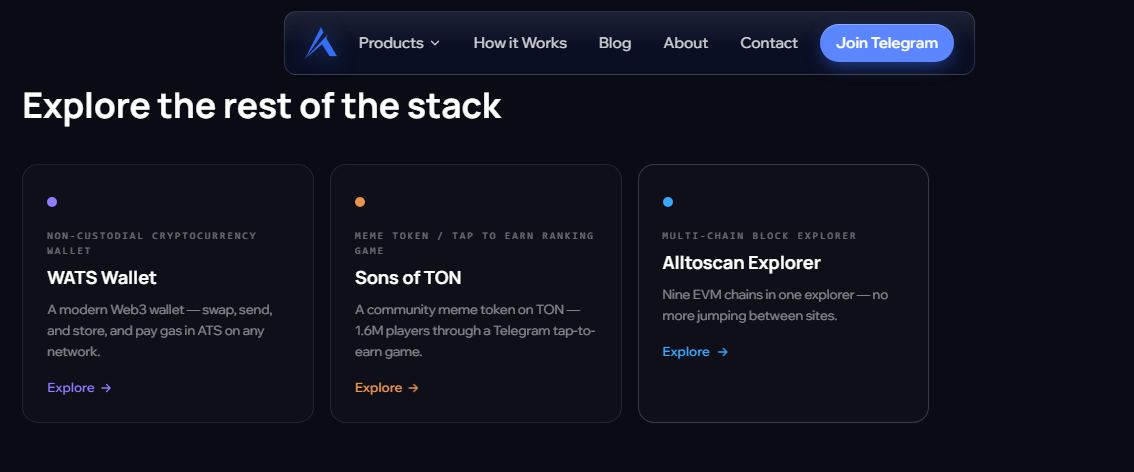Viewport: 1134px width, 472px height.
Task: Click the Explore link on Alltoscan Explorer card
Action: point(695,351)
